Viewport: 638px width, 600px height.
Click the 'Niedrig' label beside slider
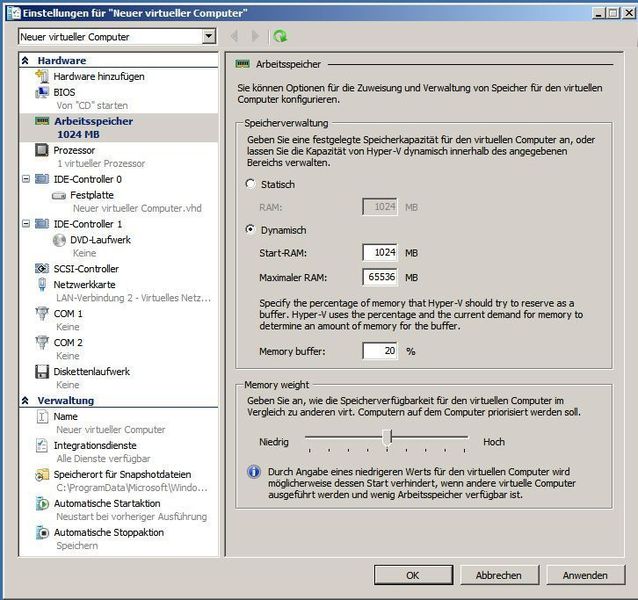point(274,442)
